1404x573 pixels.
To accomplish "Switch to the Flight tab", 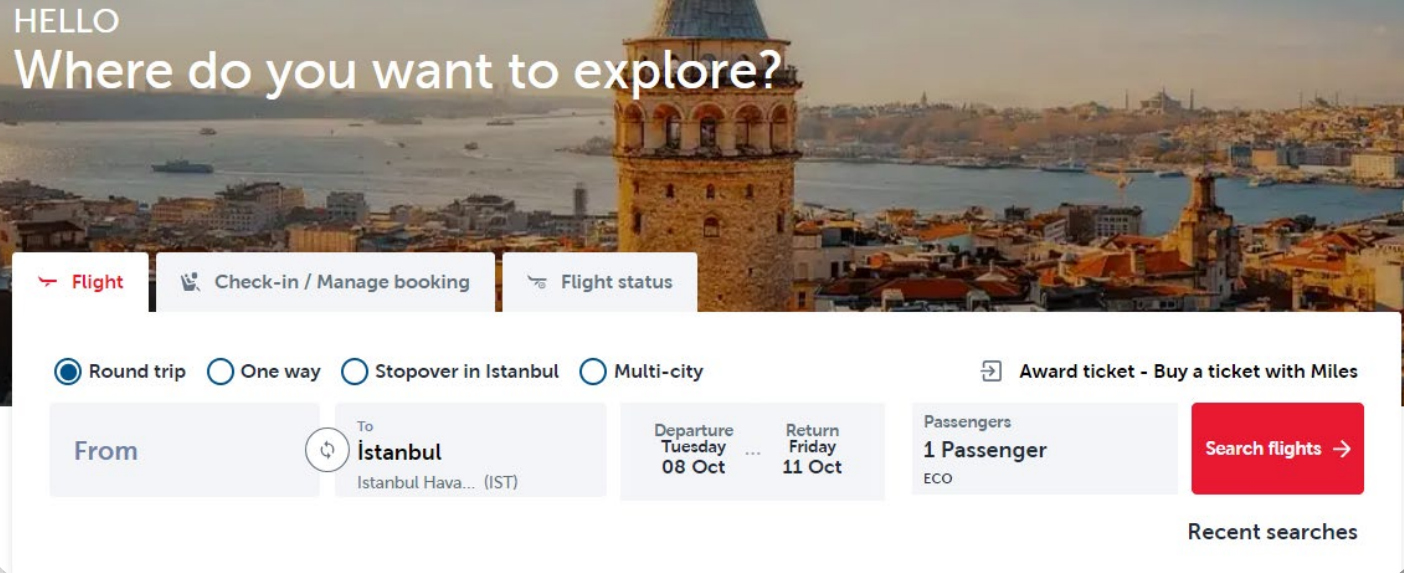I will [96, 282].
